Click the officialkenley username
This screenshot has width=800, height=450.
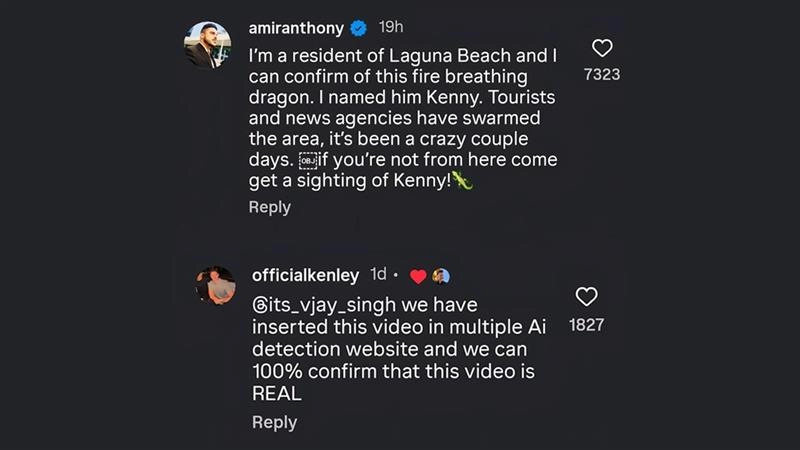pos(304,275)
